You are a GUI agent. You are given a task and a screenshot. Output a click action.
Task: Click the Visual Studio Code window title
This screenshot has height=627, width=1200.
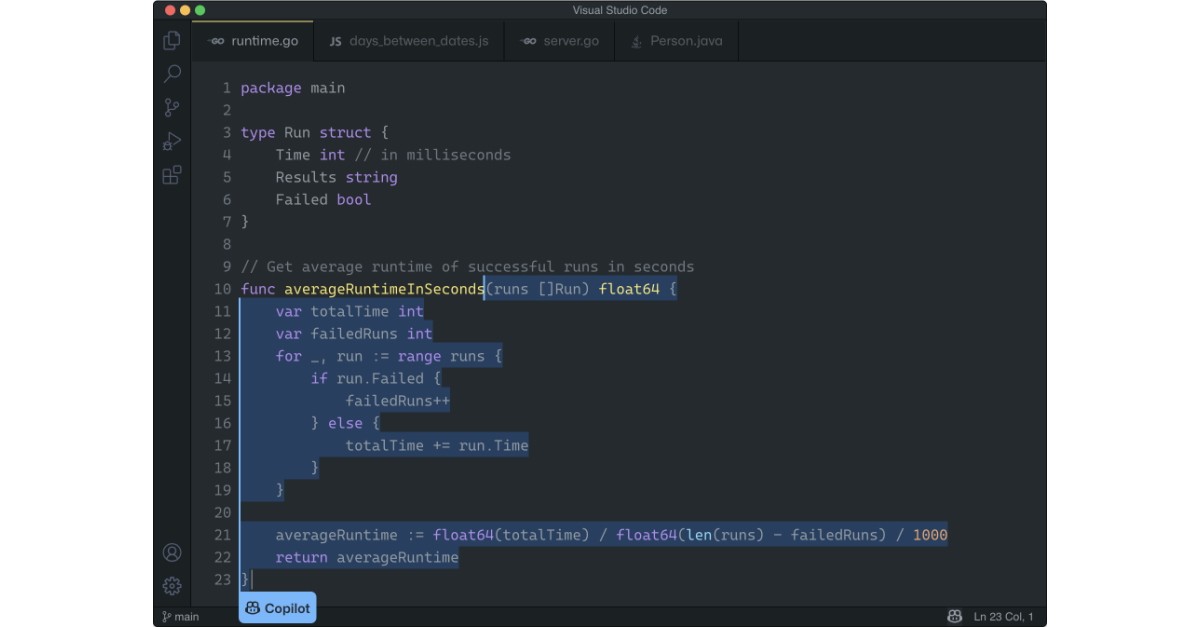[x=620, y=10]
